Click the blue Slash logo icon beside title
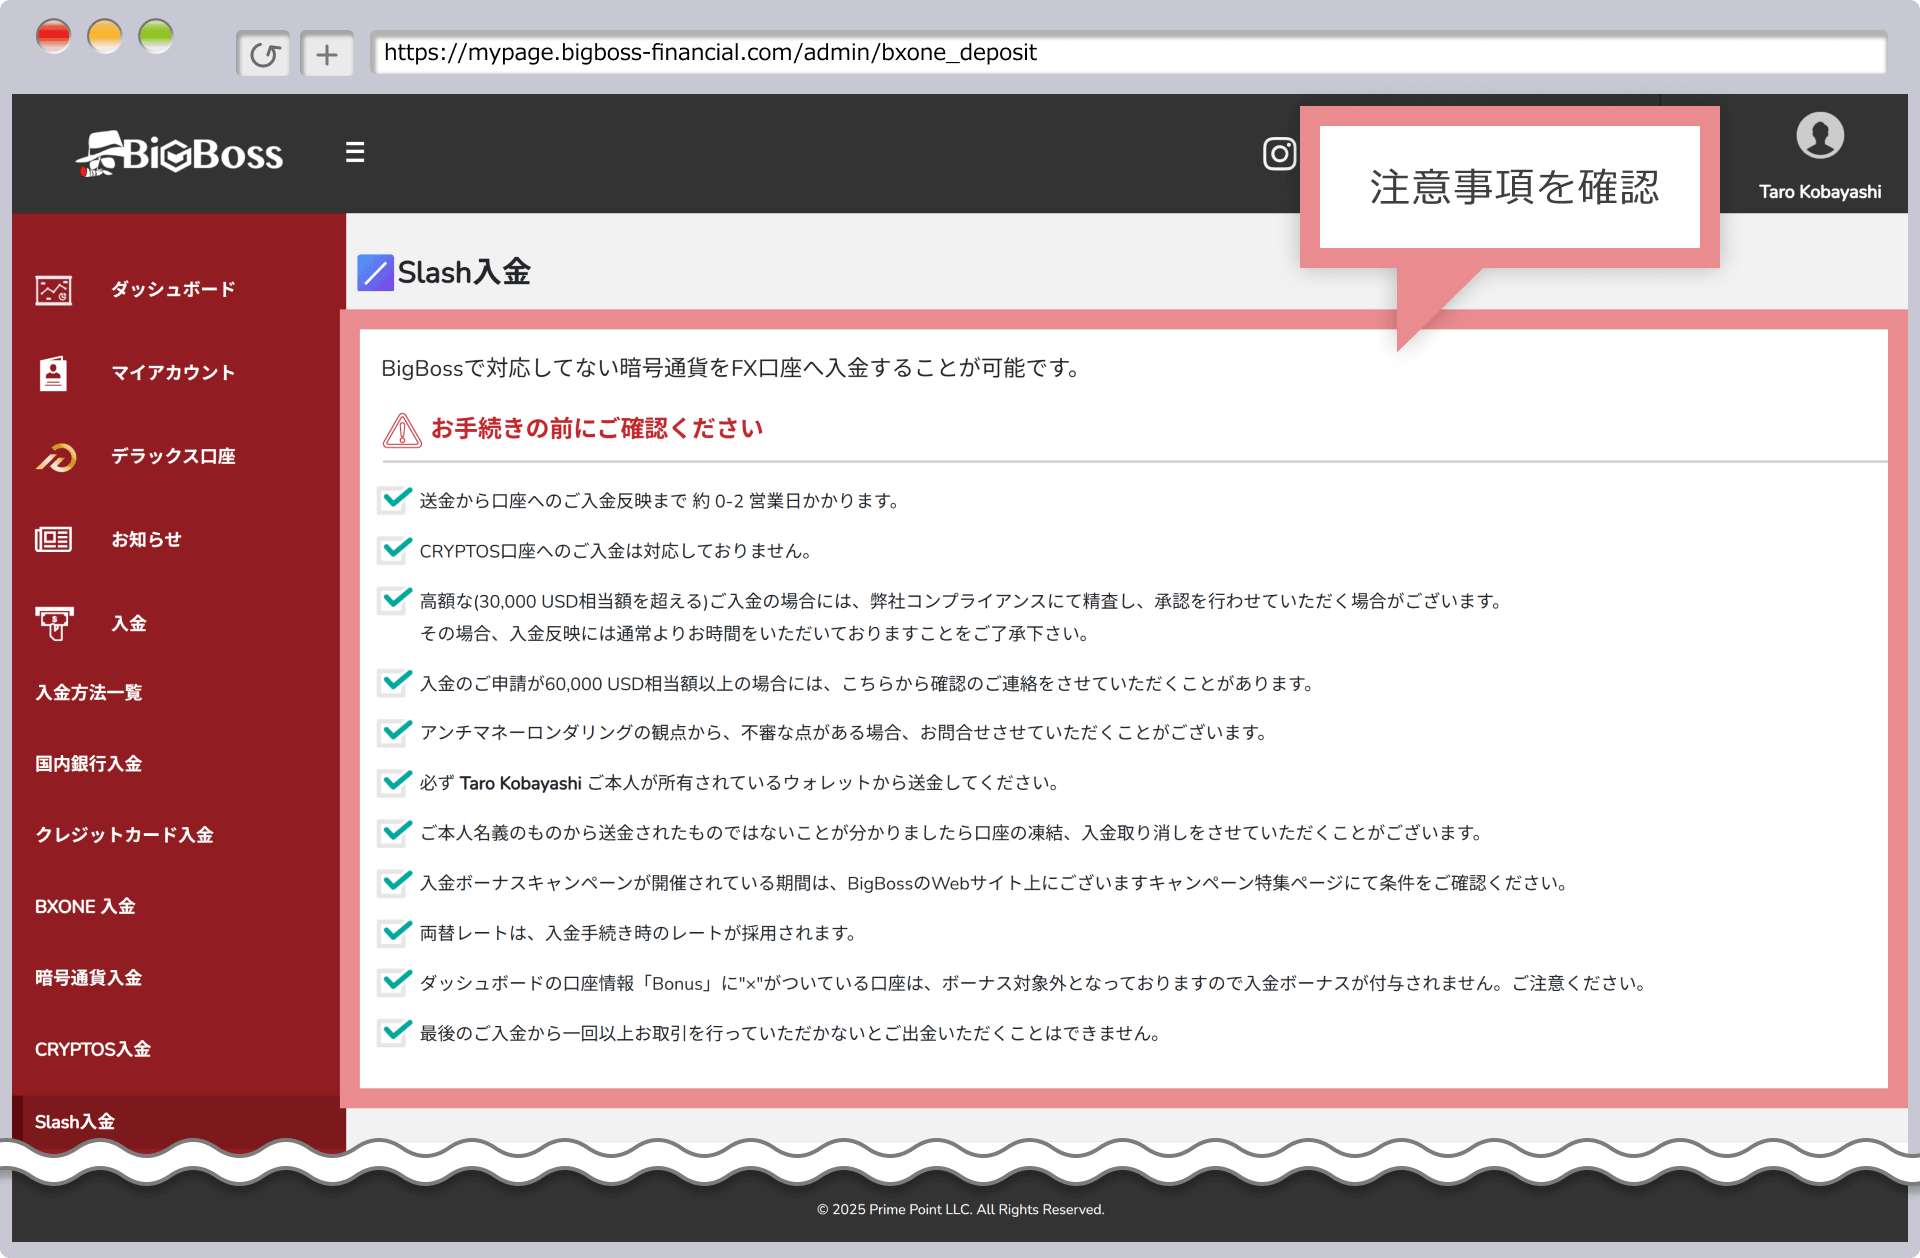The height and width of the screenshot is (1258, 1920). coord(375,272)
